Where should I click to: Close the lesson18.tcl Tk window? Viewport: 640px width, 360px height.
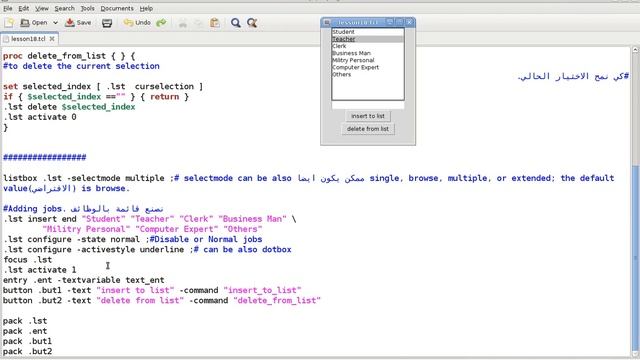pos(410,22)
